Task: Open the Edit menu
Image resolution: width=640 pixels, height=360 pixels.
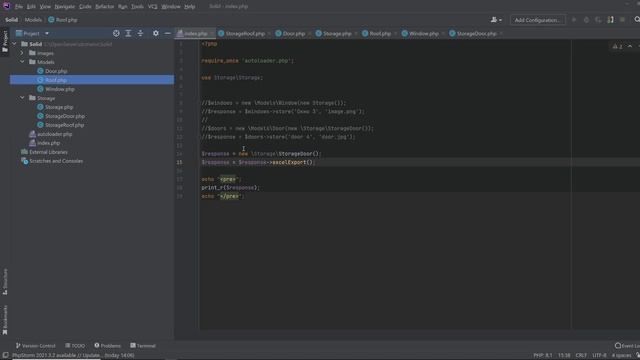Action: point(31,7)
